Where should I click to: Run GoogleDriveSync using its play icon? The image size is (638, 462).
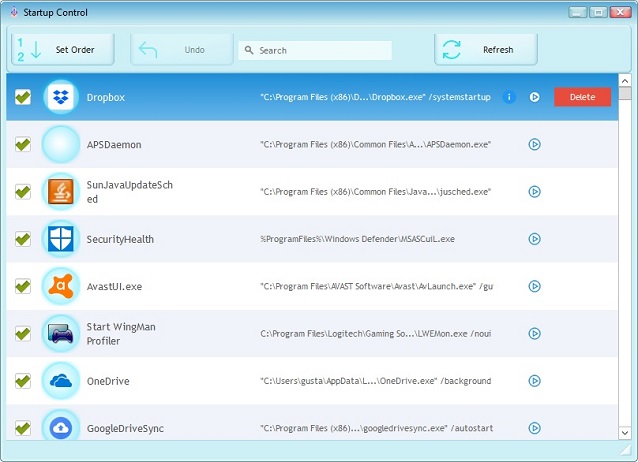point(534,428)
